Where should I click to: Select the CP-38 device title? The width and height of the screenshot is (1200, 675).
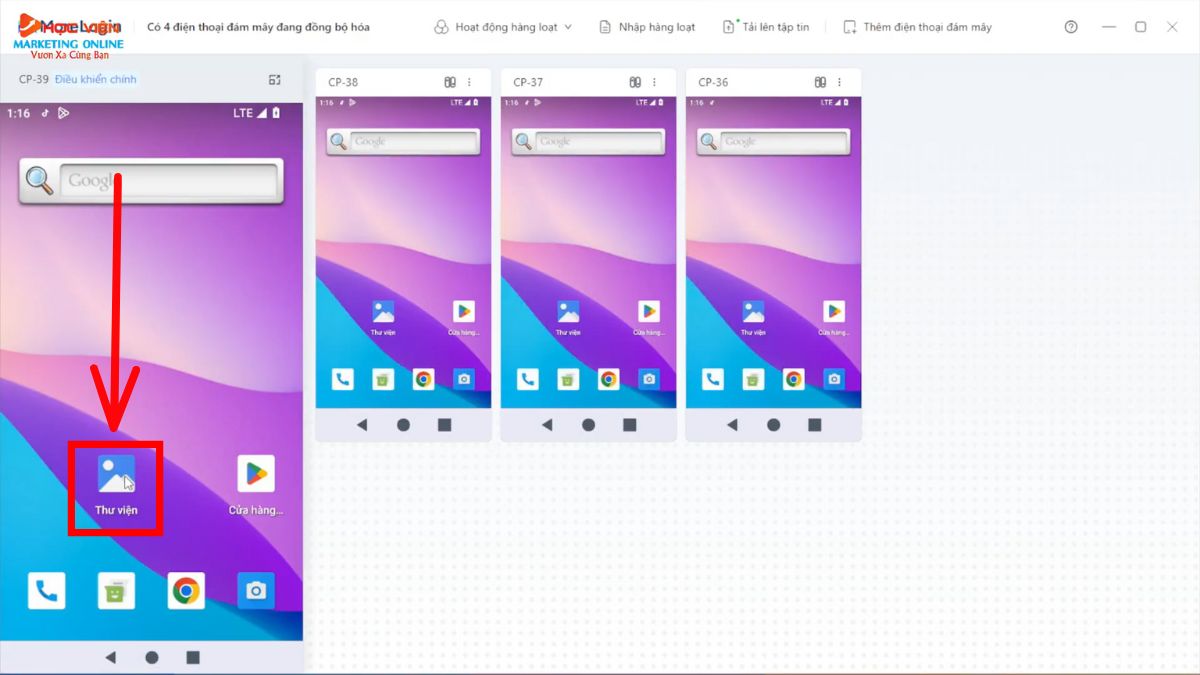[343, 82]
